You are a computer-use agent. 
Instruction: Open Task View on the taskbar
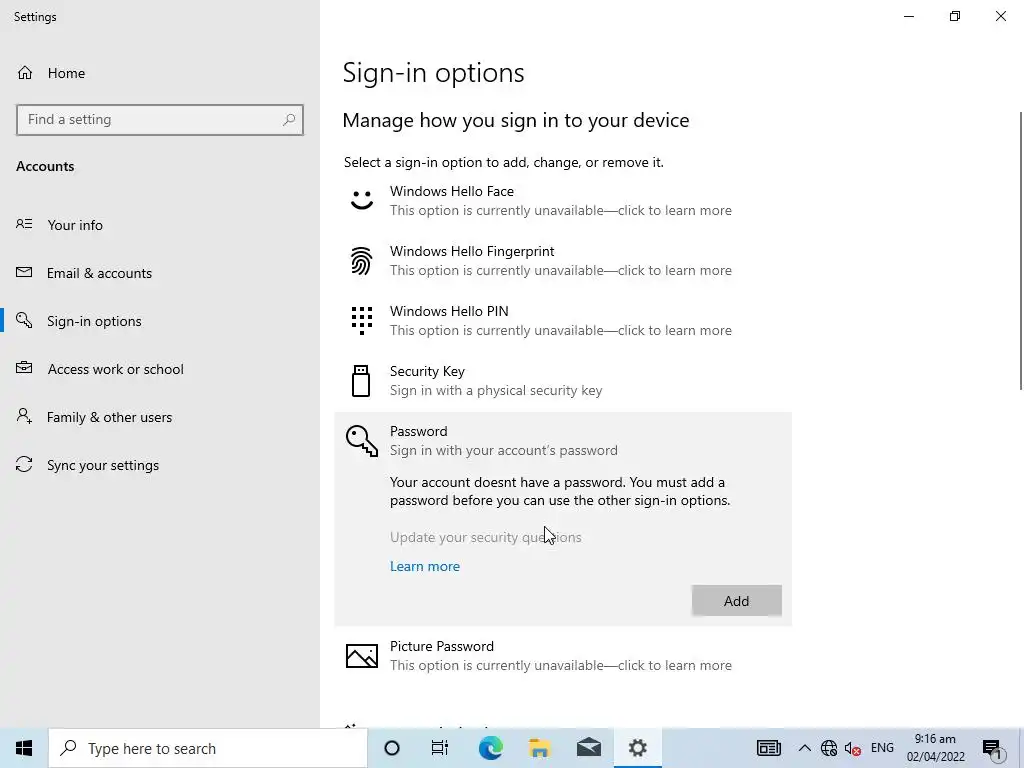[440, 748]
